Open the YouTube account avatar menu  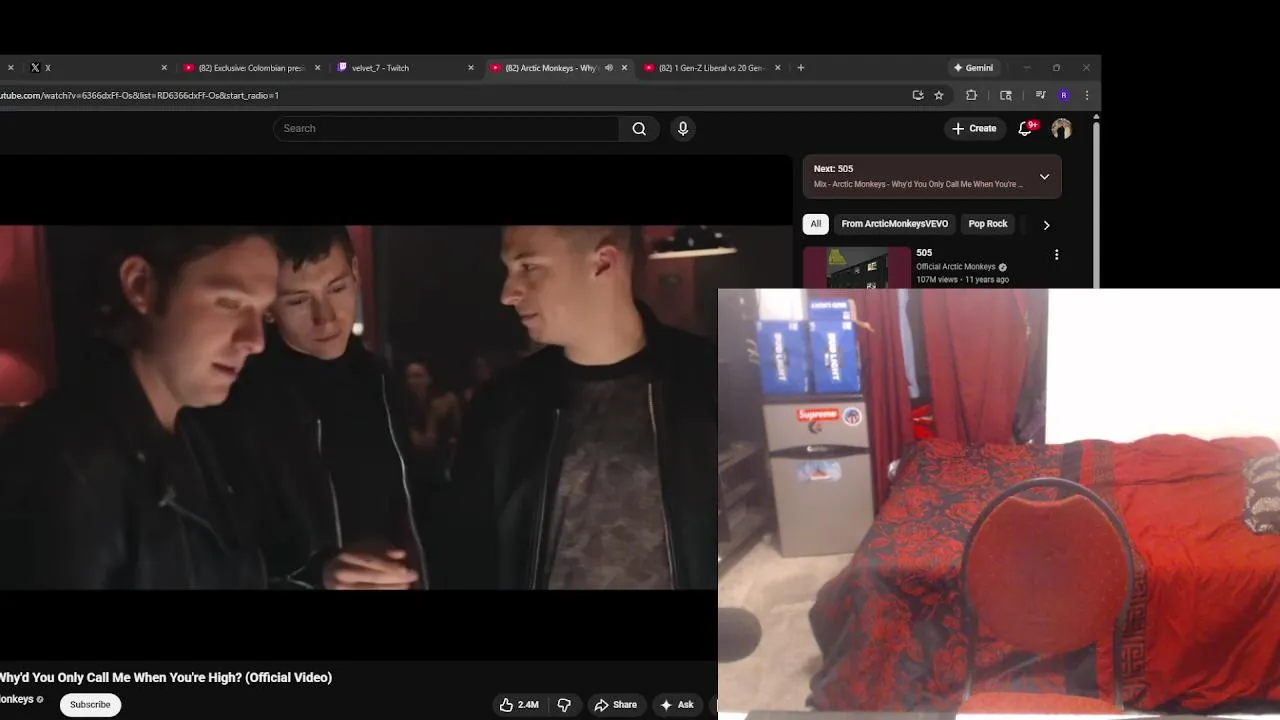[1062, 128]
